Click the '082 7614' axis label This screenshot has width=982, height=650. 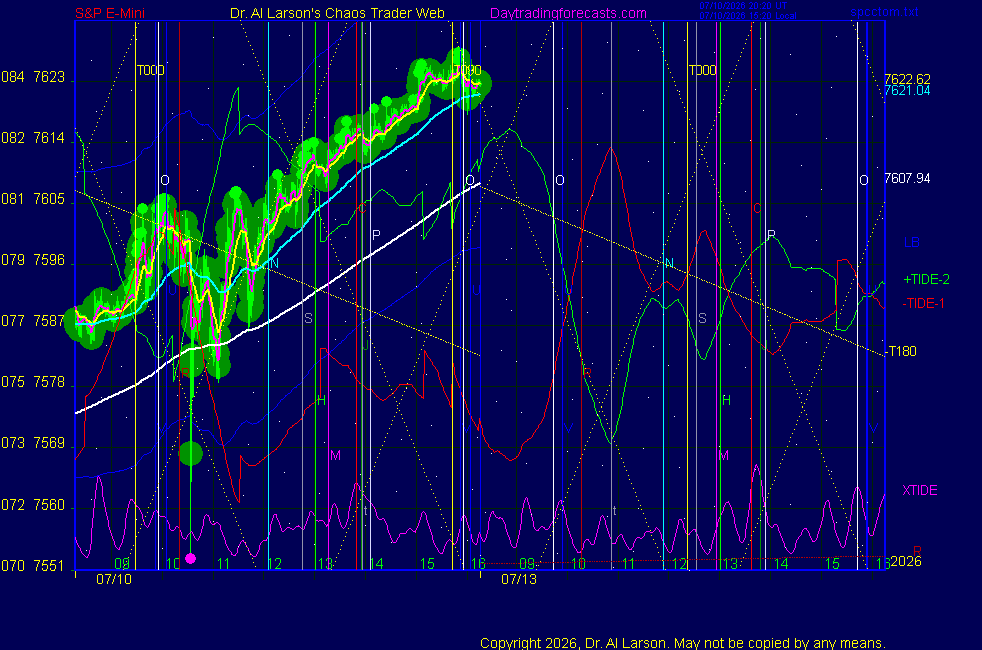pos(33,138)
